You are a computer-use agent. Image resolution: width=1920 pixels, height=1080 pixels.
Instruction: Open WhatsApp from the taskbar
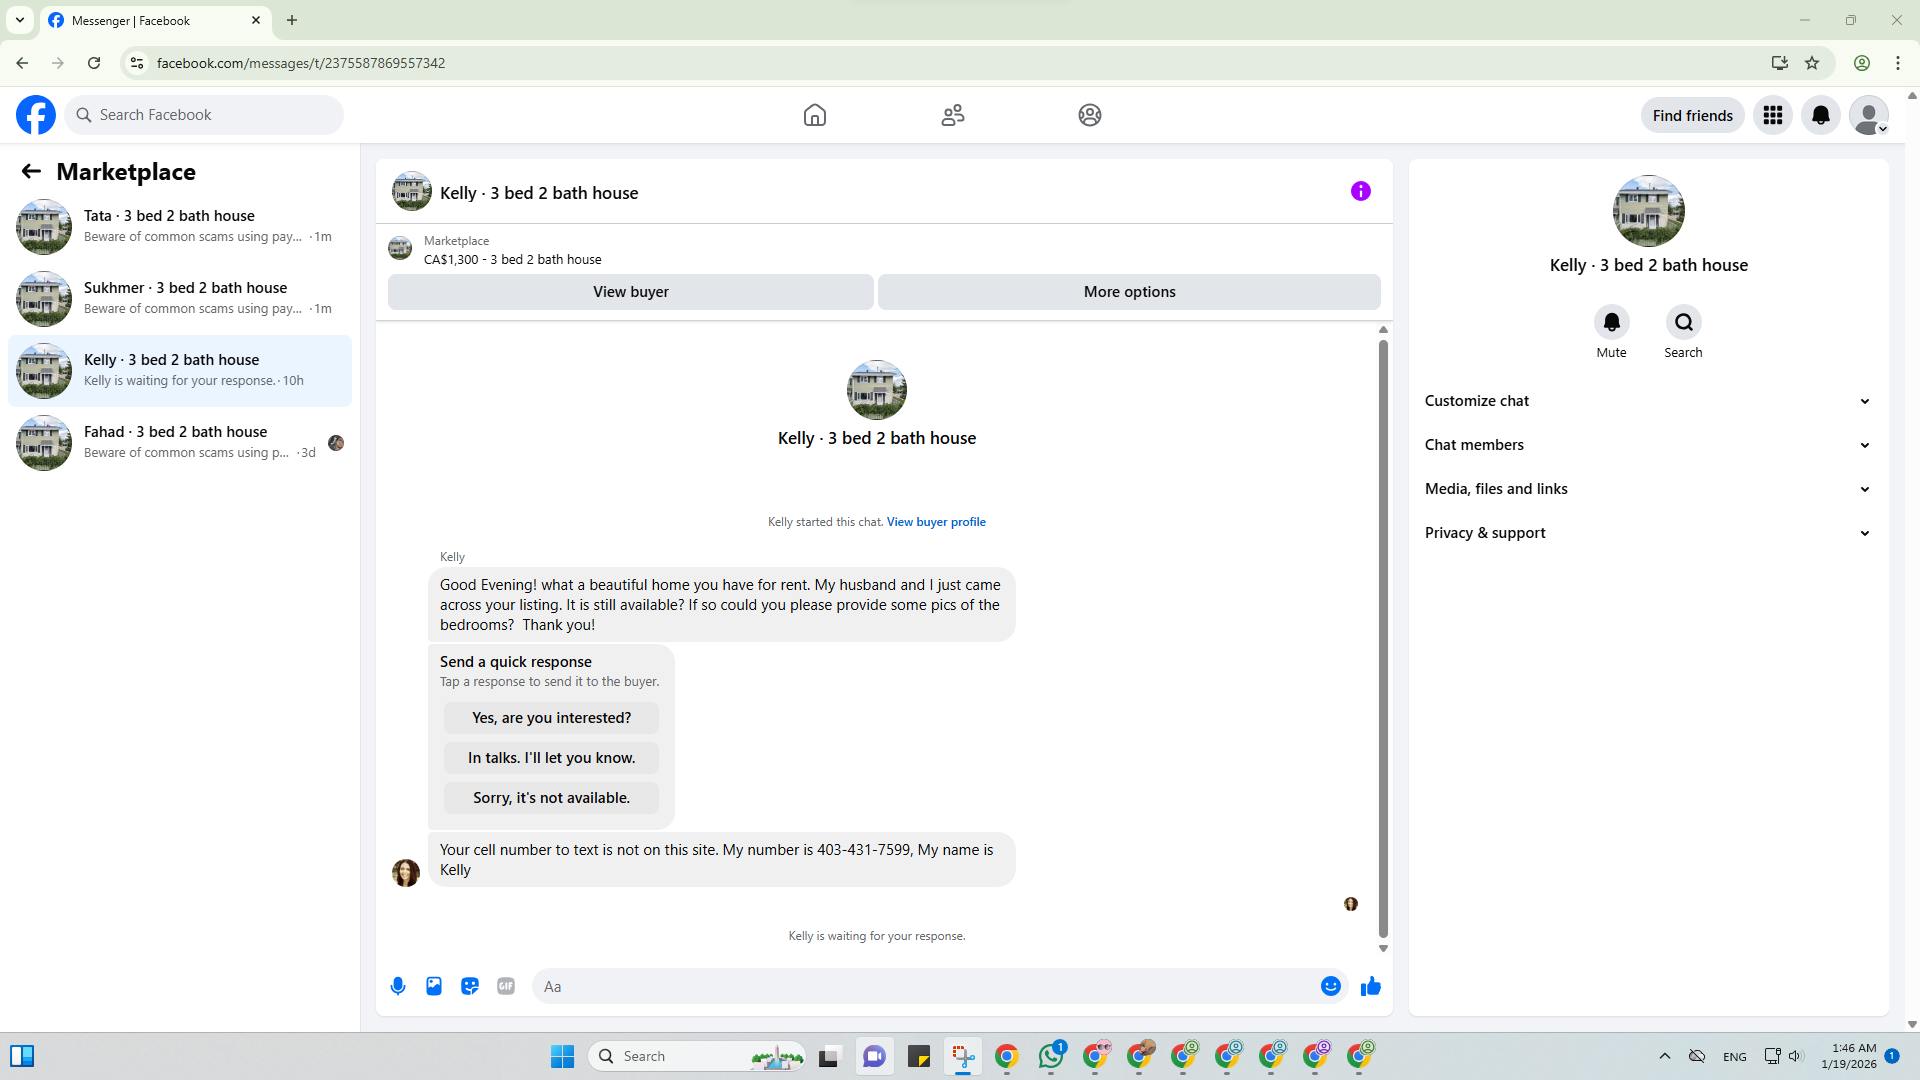point(1051,1056)
